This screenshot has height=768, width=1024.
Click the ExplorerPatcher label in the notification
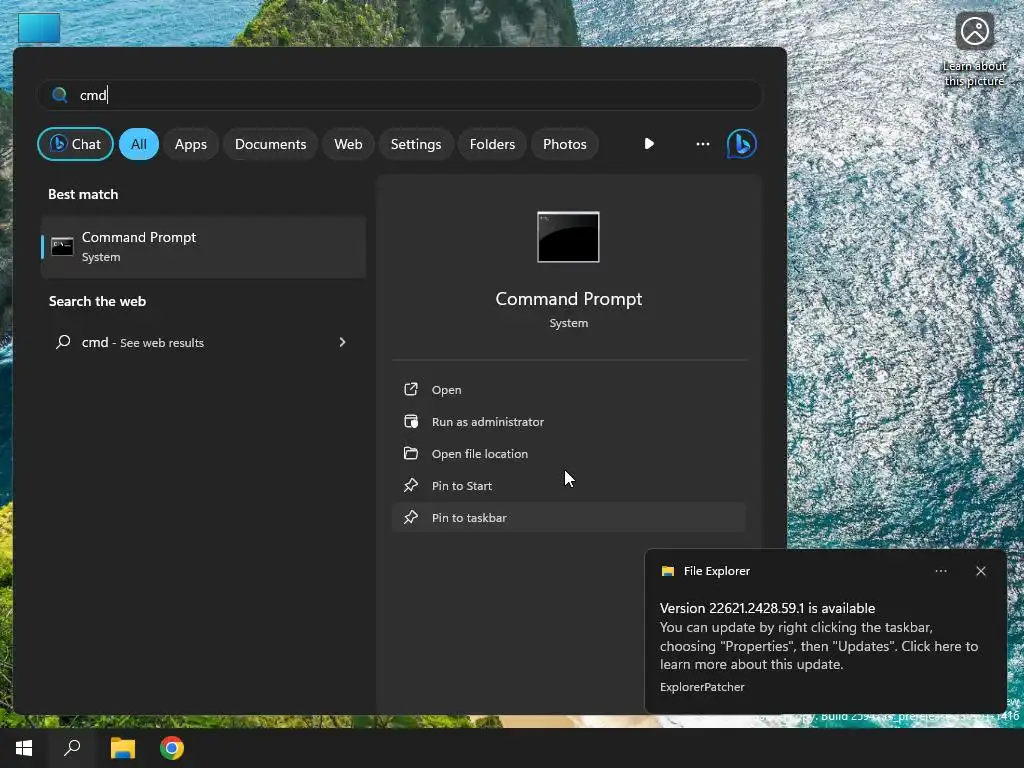(702, 687)
